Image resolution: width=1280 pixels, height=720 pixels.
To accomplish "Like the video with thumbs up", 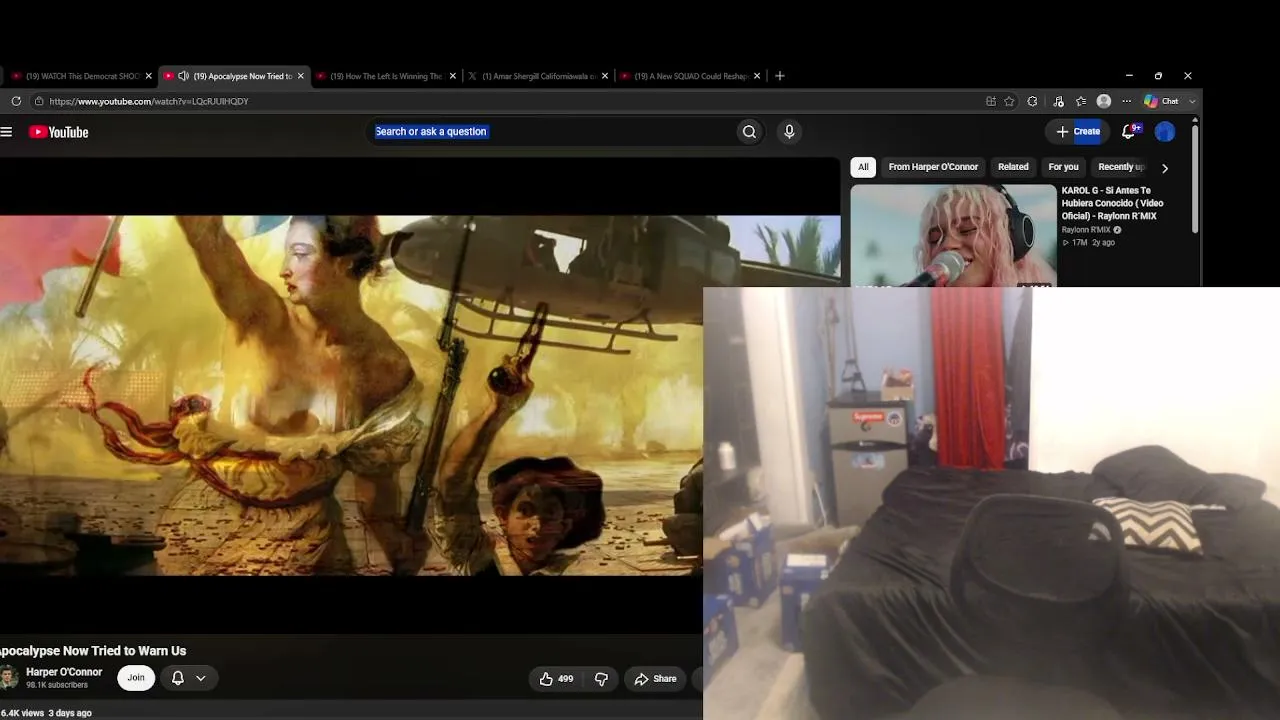I will (556, 679).
